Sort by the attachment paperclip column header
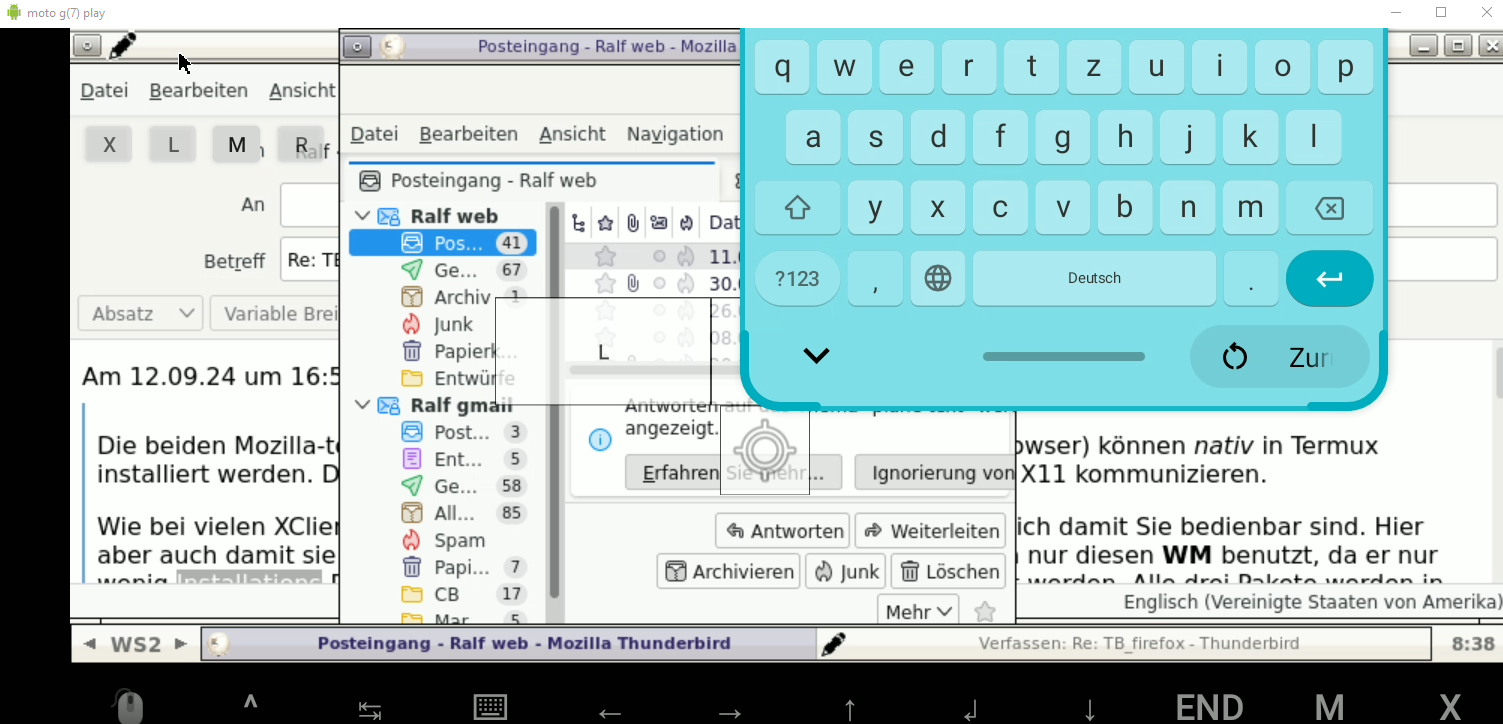 pyautogui.click(x=633, y=222)
